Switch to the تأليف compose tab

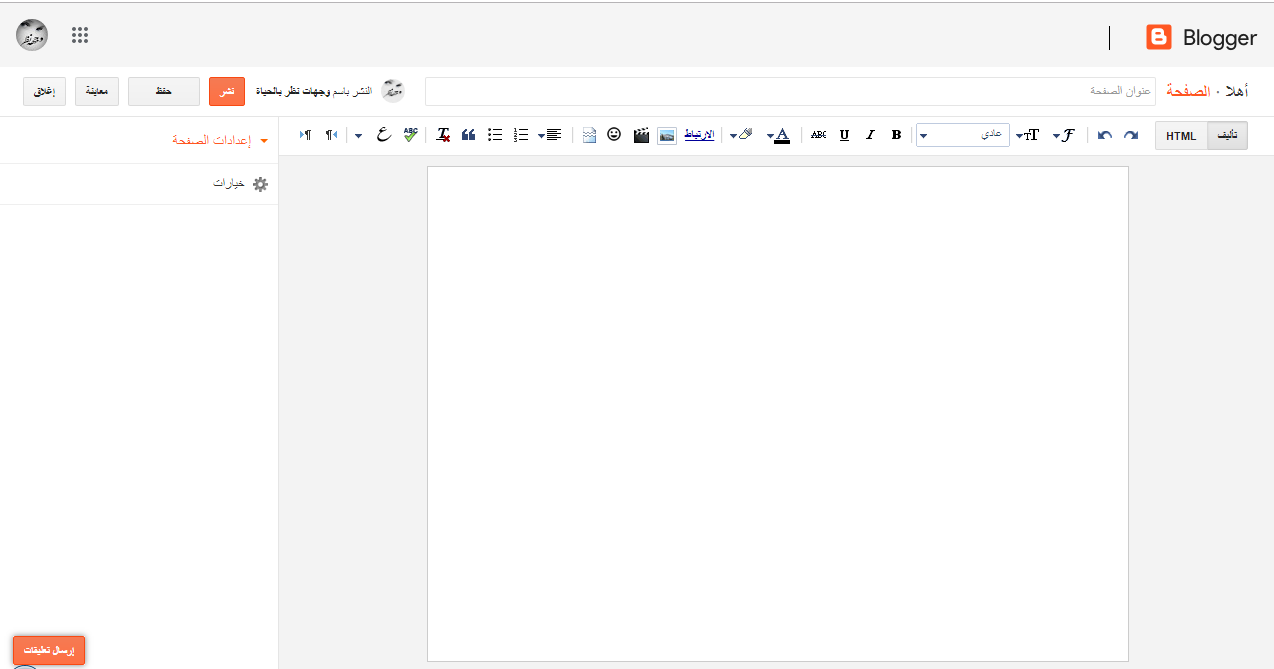(1228, 136)
